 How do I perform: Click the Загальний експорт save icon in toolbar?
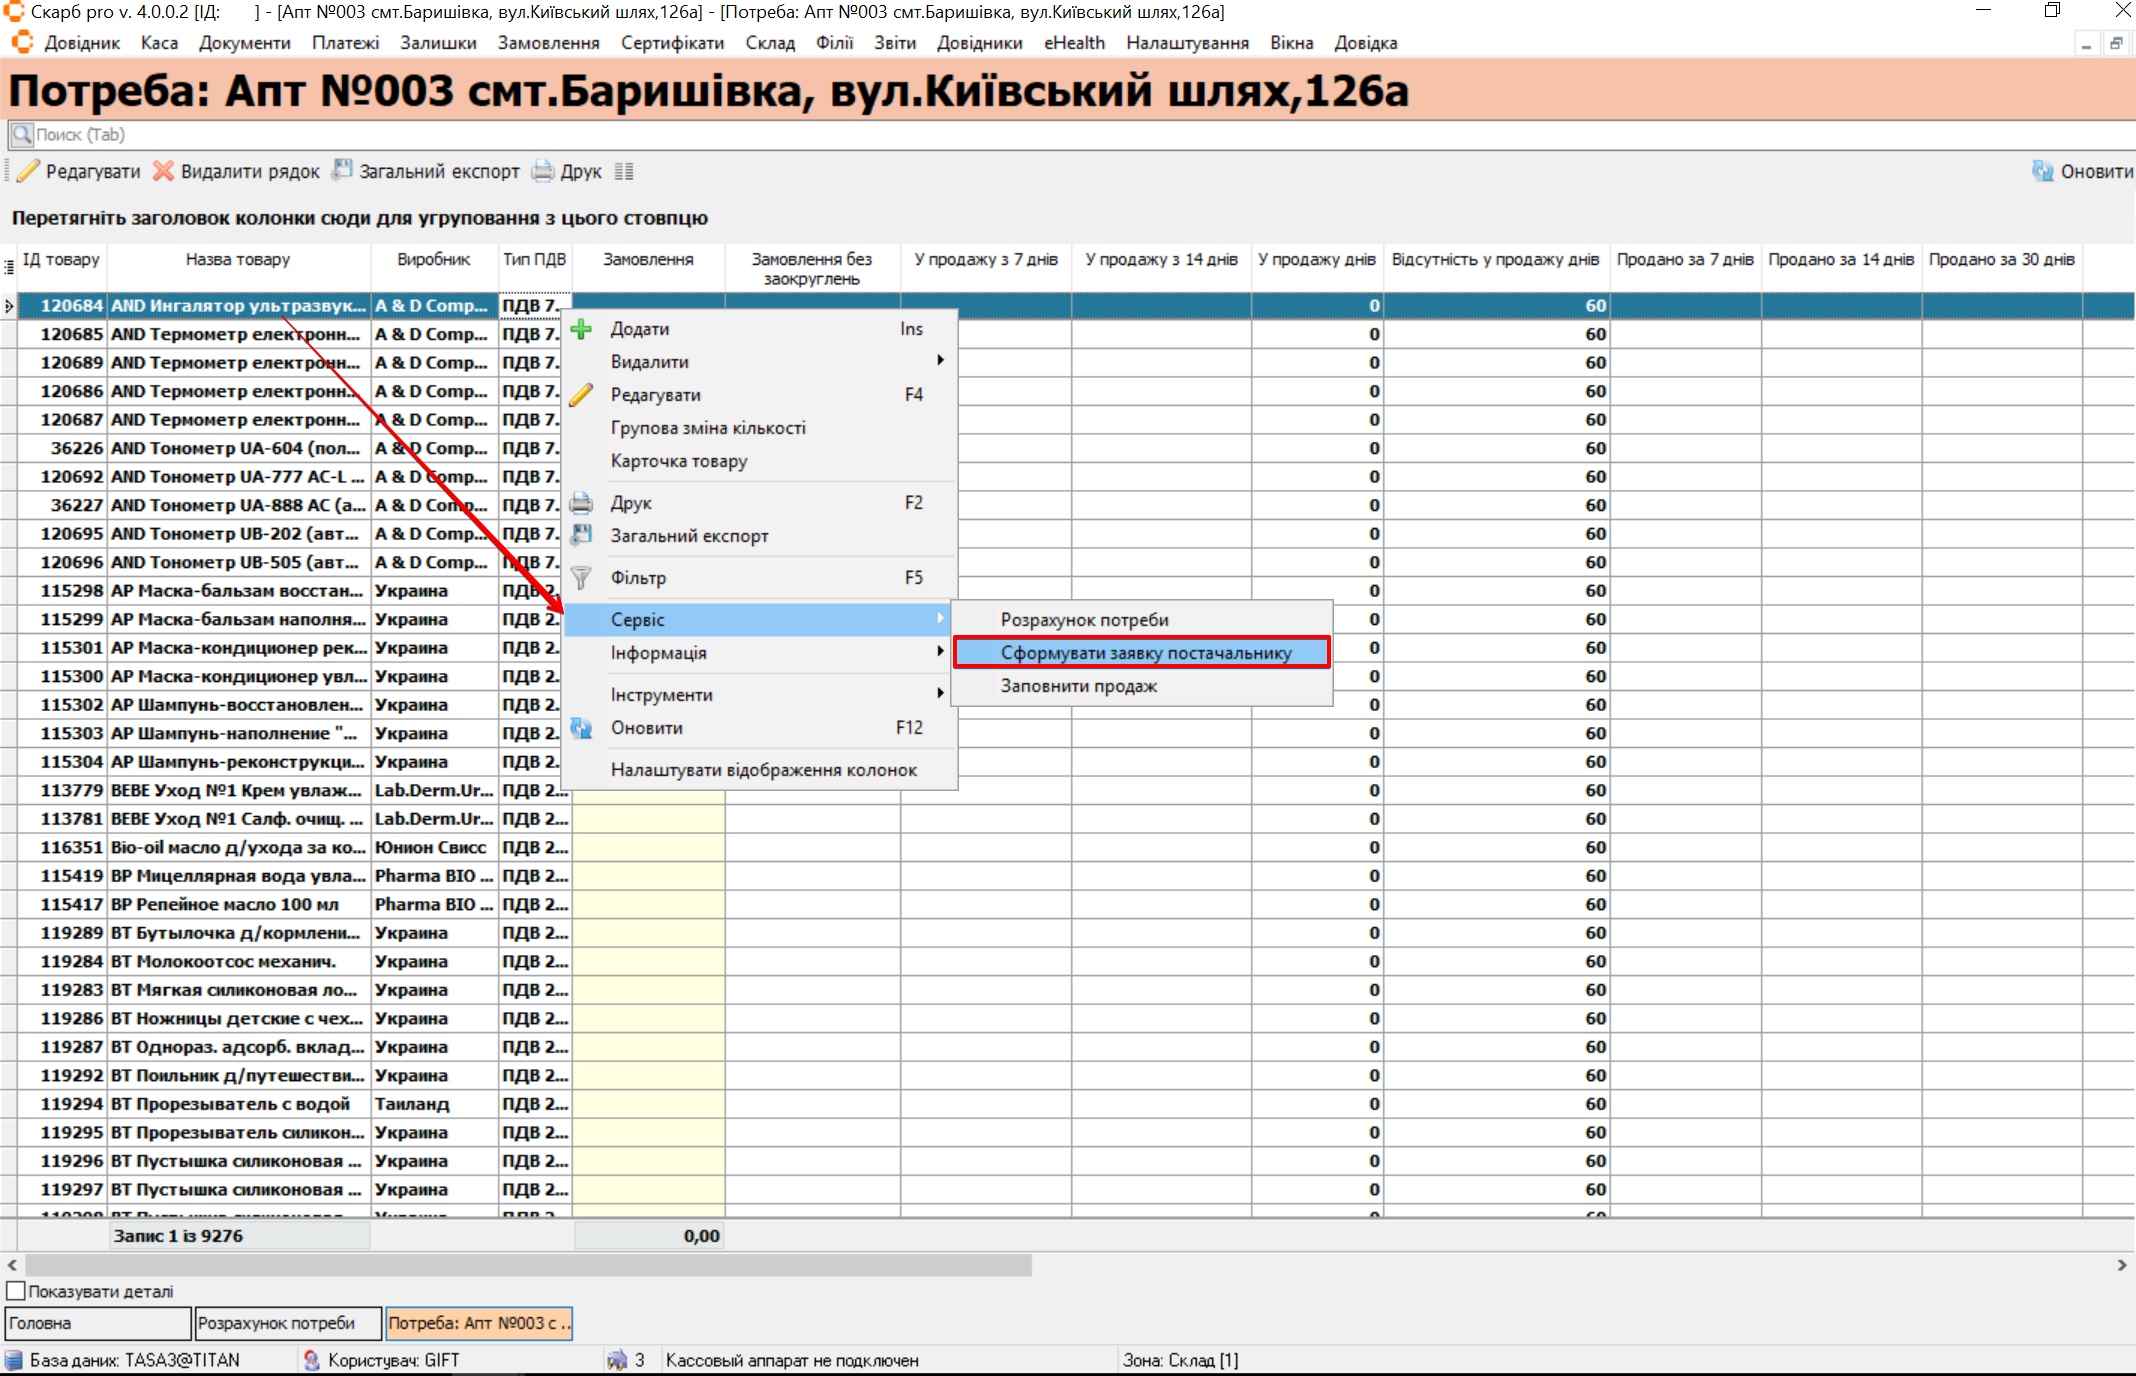coord(342,170)
